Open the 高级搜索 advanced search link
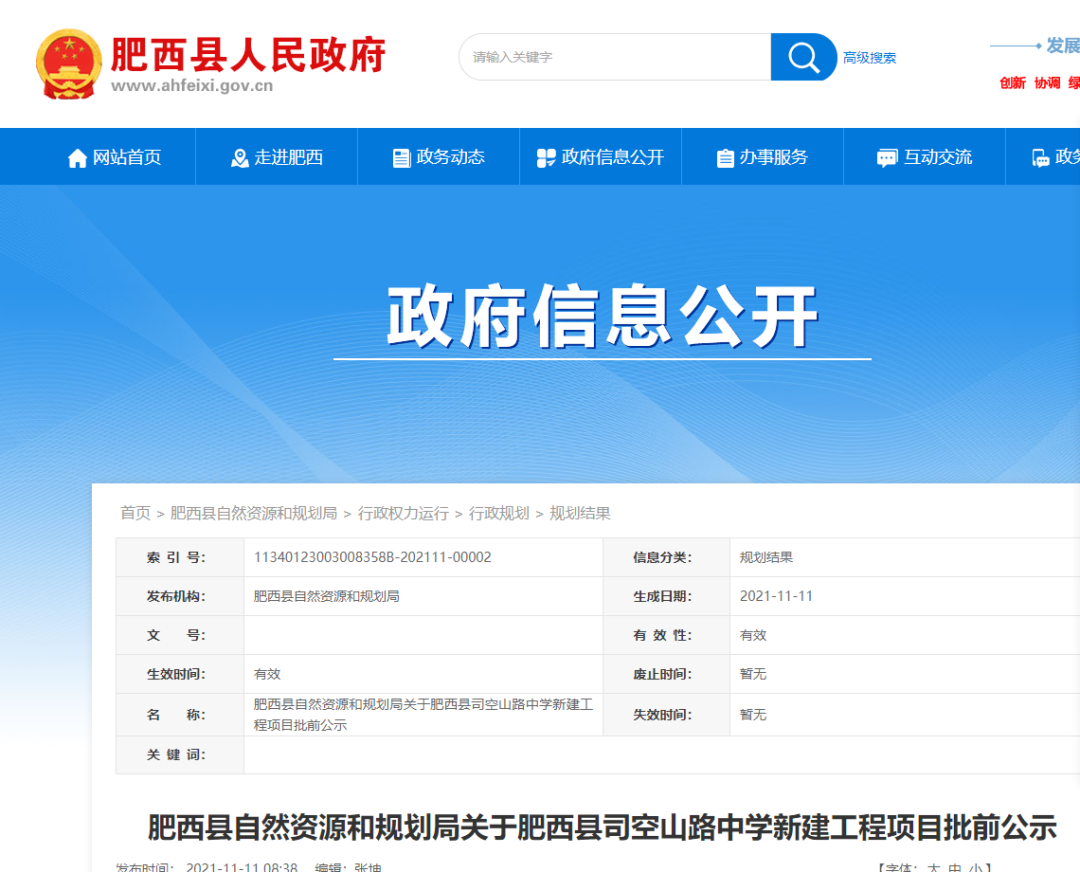 tap(869, 58)
